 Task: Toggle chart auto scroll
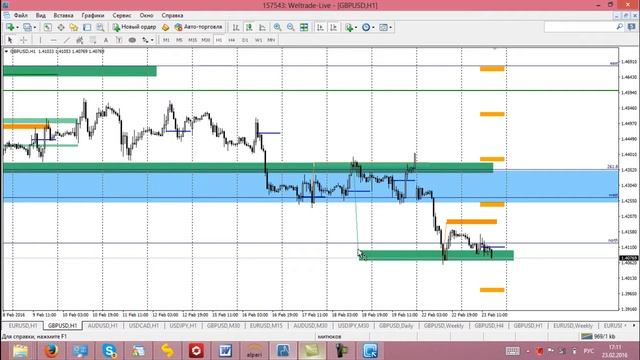pyautogui.click(x=320, y=27)
